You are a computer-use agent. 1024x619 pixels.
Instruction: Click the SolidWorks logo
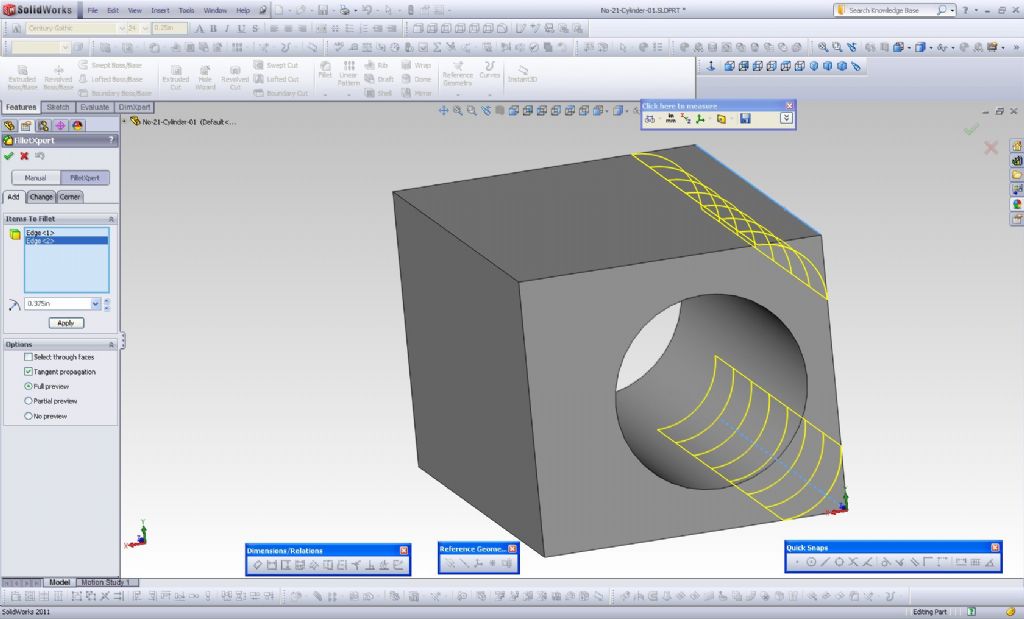(38, 10)
